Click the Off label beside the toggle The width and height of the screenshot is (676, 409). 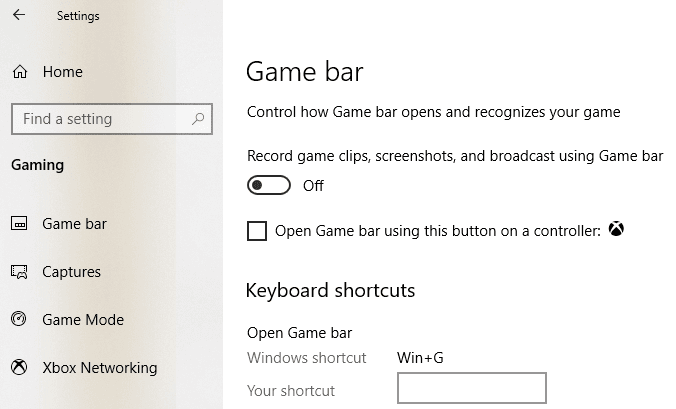tap(313, 185)
